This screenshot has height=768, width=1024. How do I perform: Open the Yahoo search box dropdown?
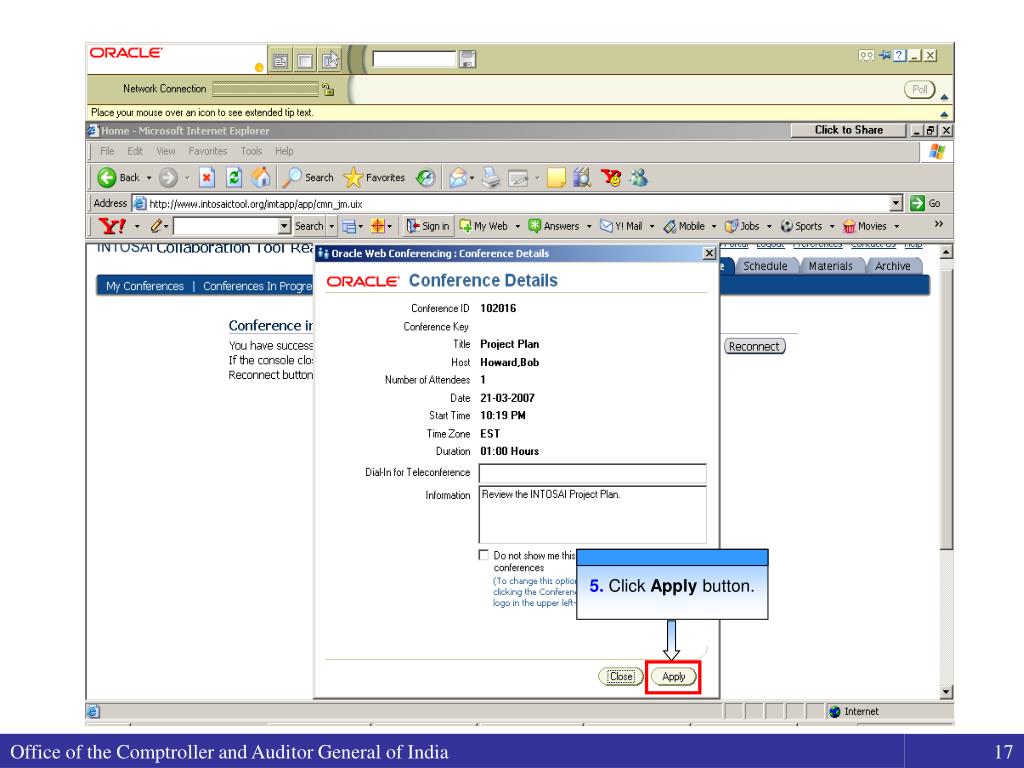tap(284, 226)
